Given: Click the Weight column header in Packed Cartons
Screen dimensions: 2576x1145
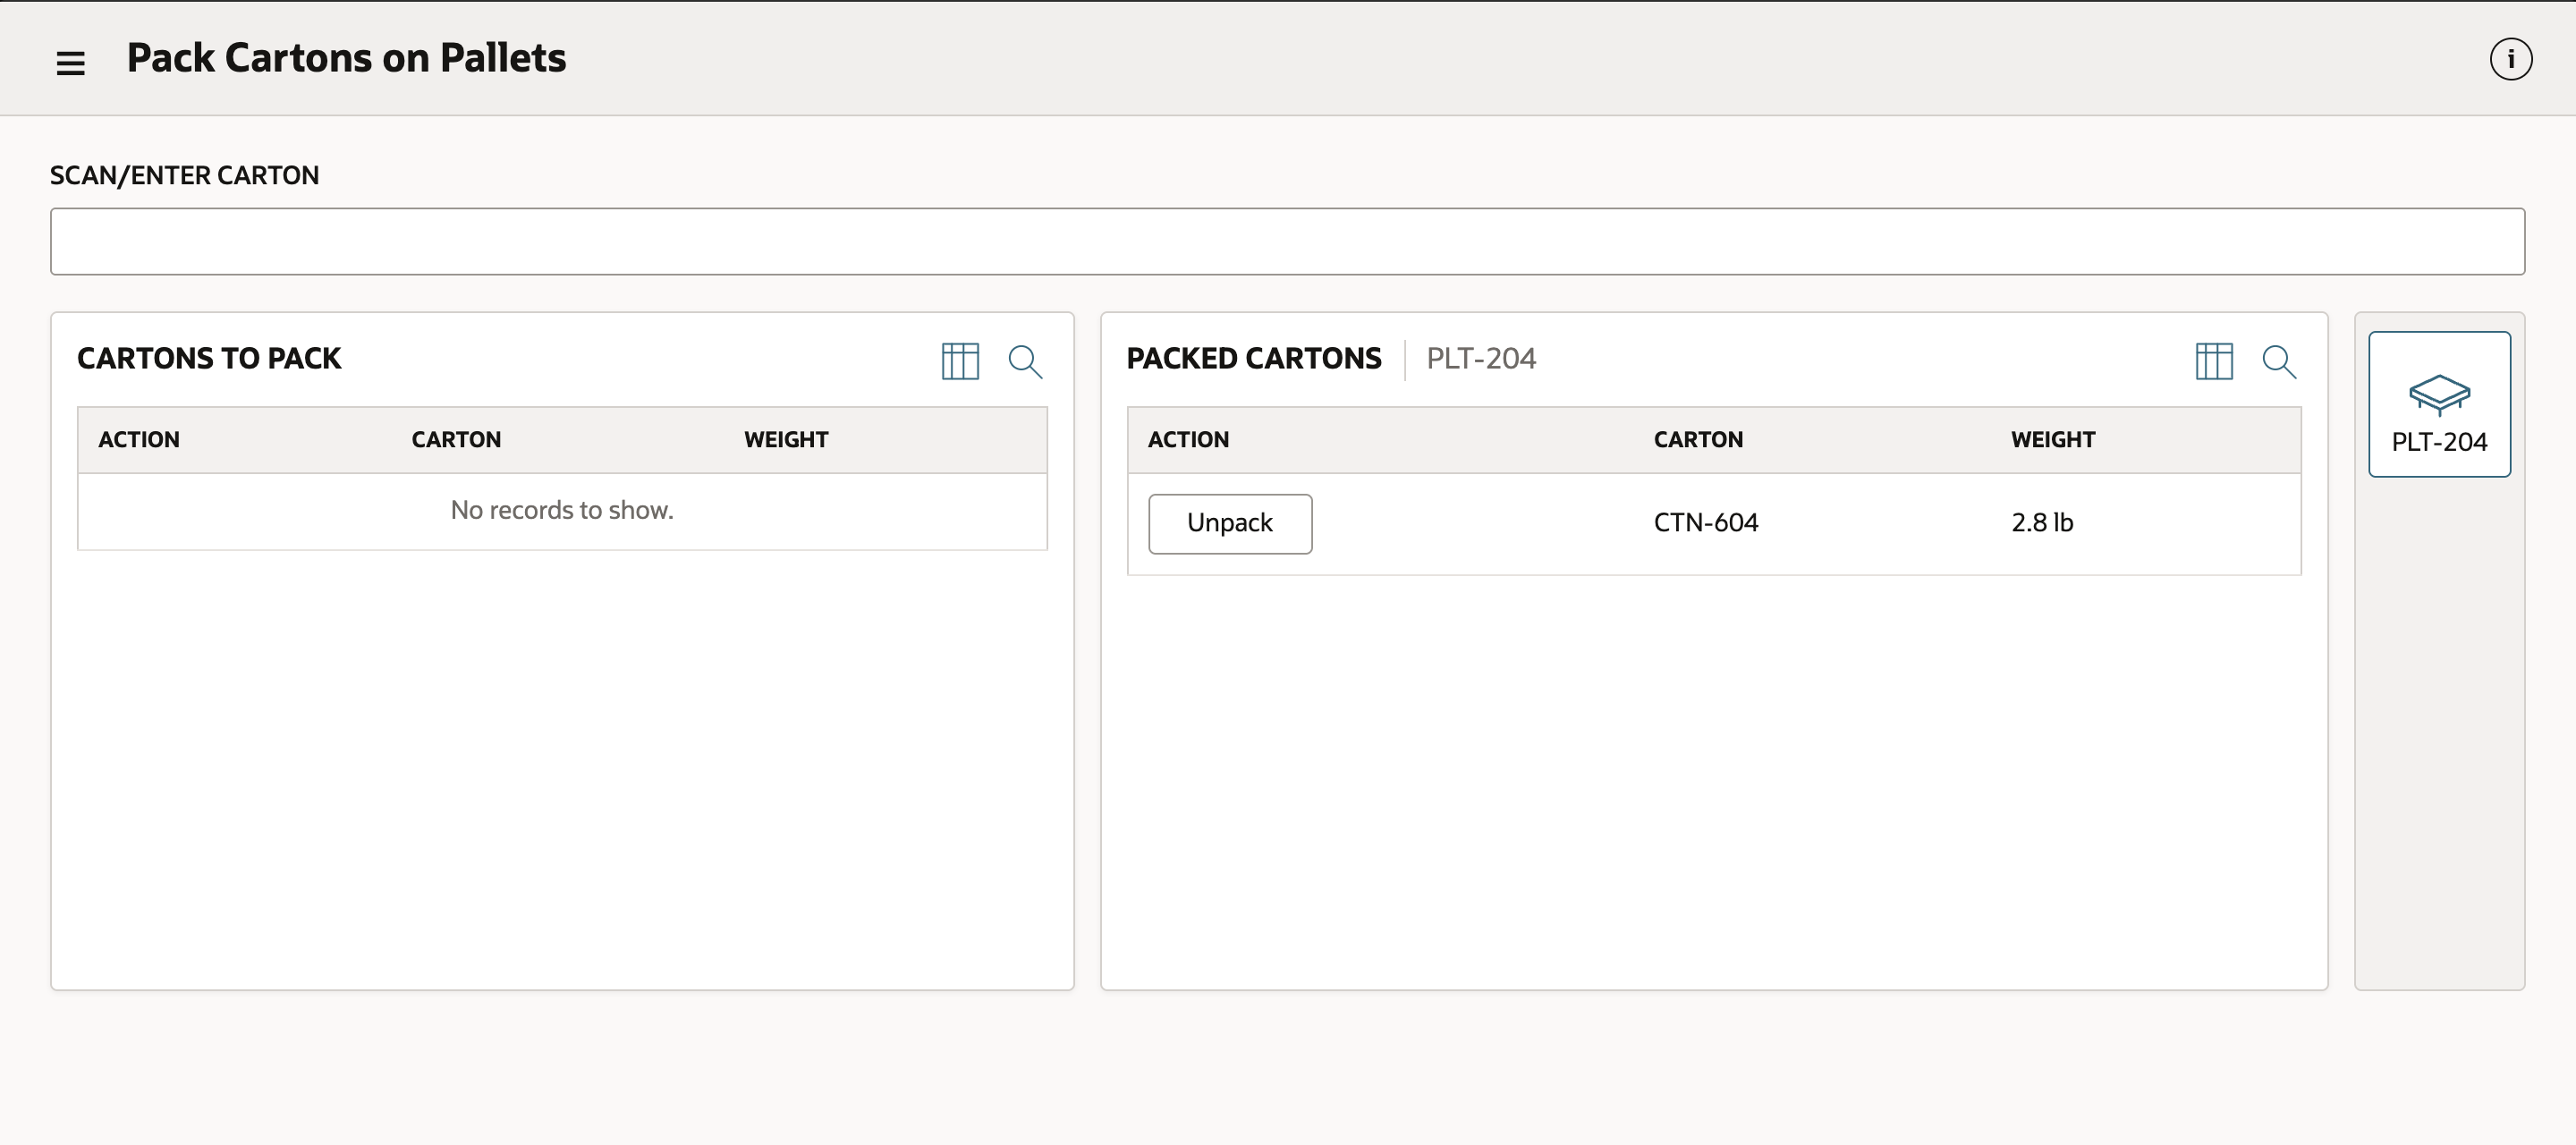Looking at the screenshot, I should (x=2053, y=440).
